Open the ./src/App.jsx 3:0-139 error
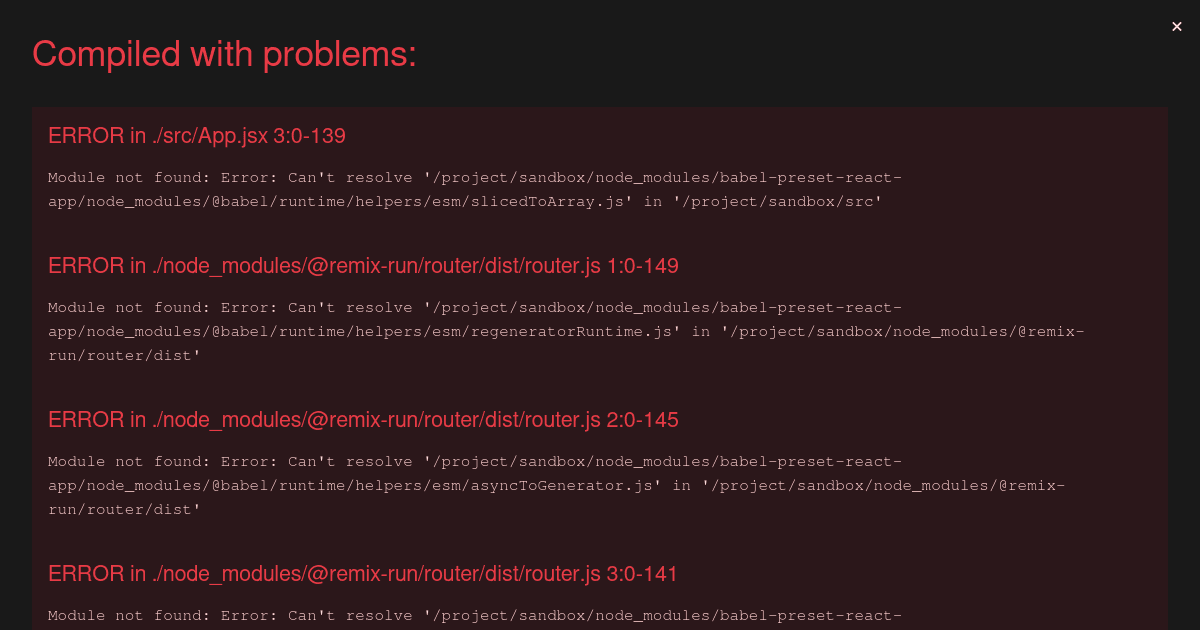Screen dimensions: 1200x630 tap(197, 136)
